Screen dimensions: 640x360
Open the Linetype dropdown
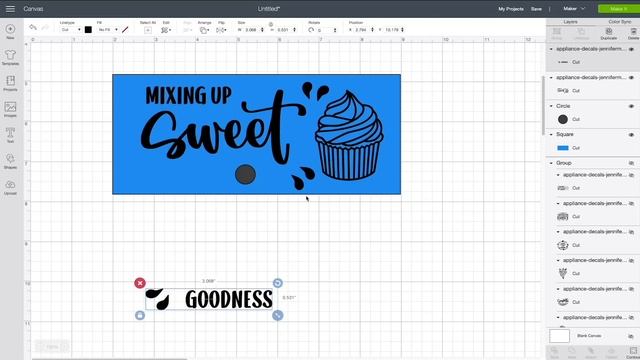[70, 30]
